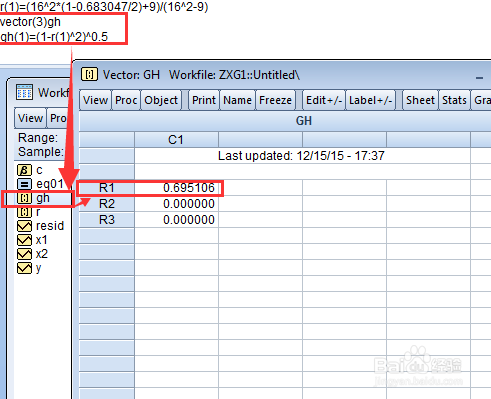
Task: Click the Workfile window title icon
Action: tap(24, 92)
